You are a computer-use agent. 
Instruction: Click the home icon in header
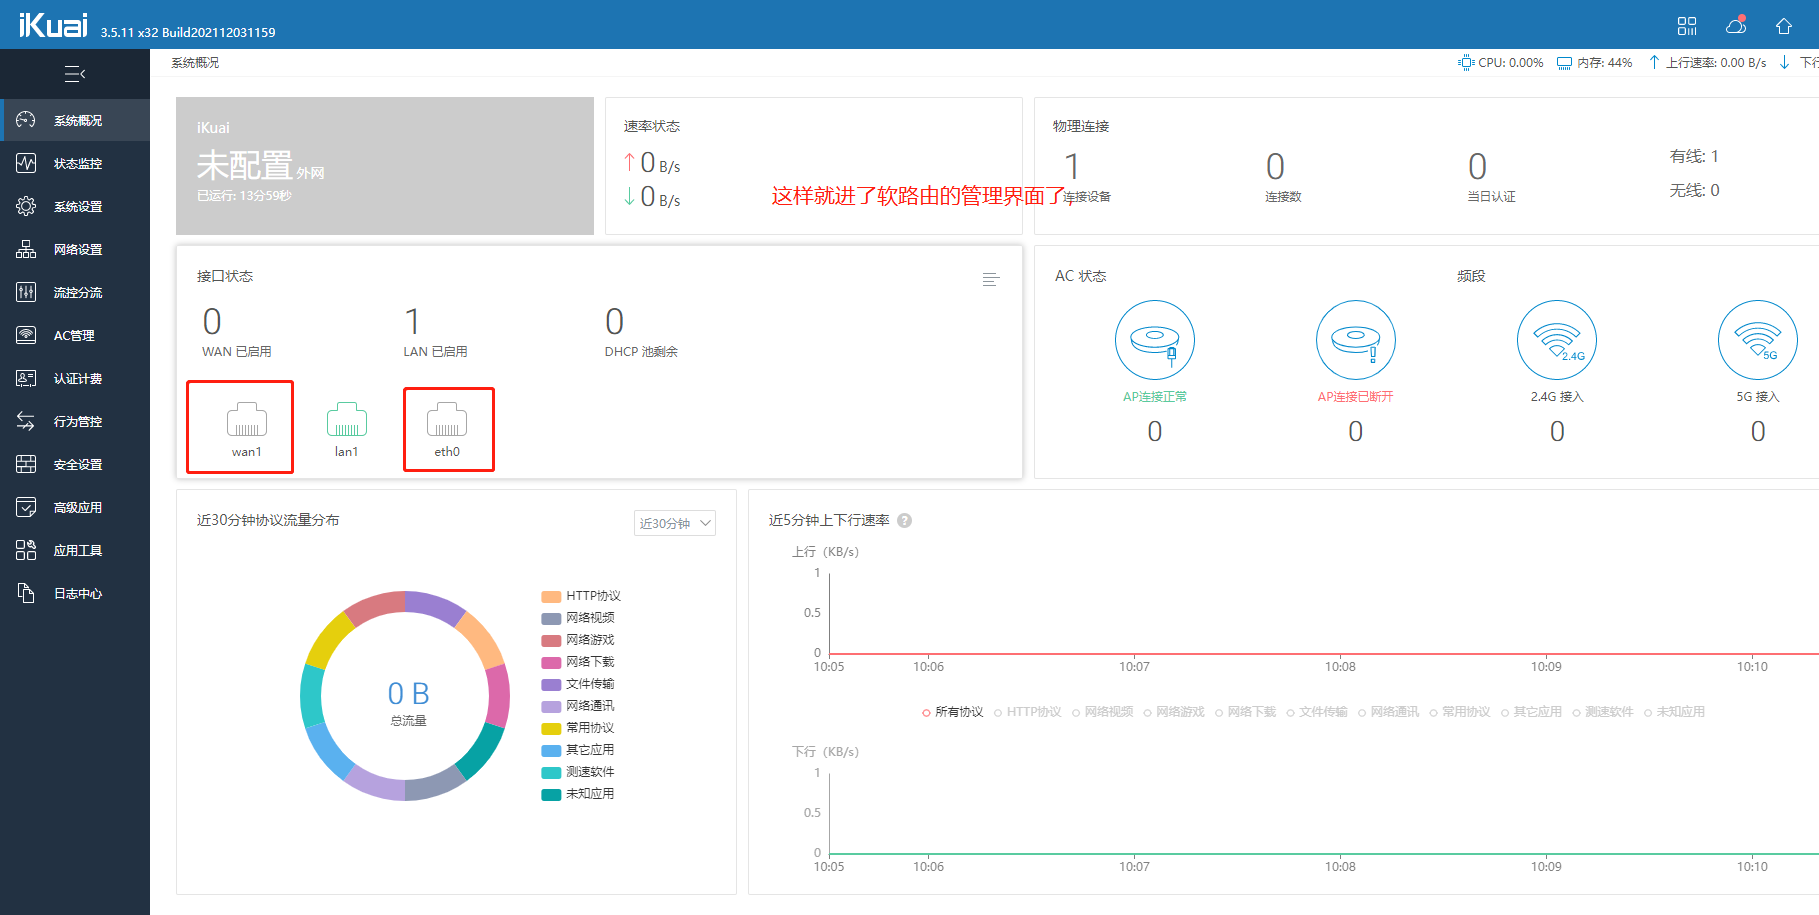point(1784,26)
